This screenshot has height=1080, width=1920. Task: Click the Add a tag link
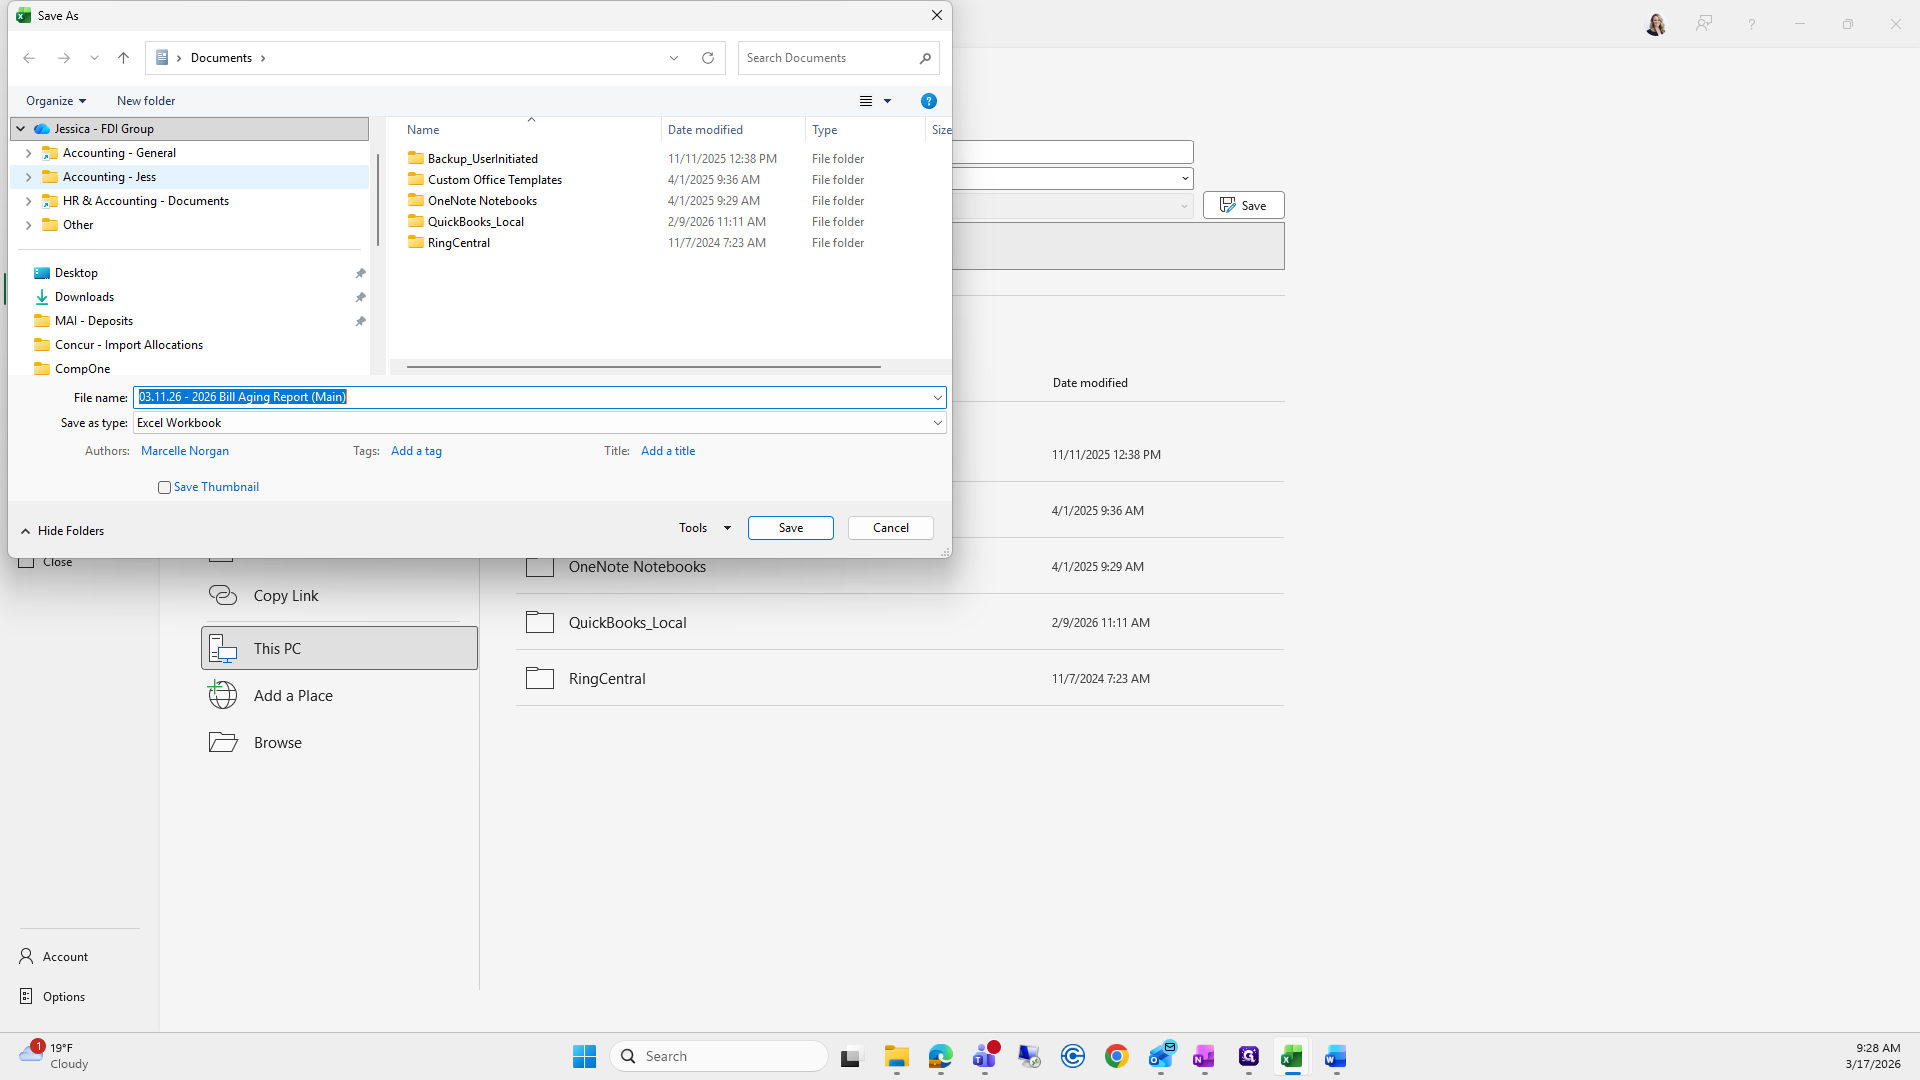416,451
